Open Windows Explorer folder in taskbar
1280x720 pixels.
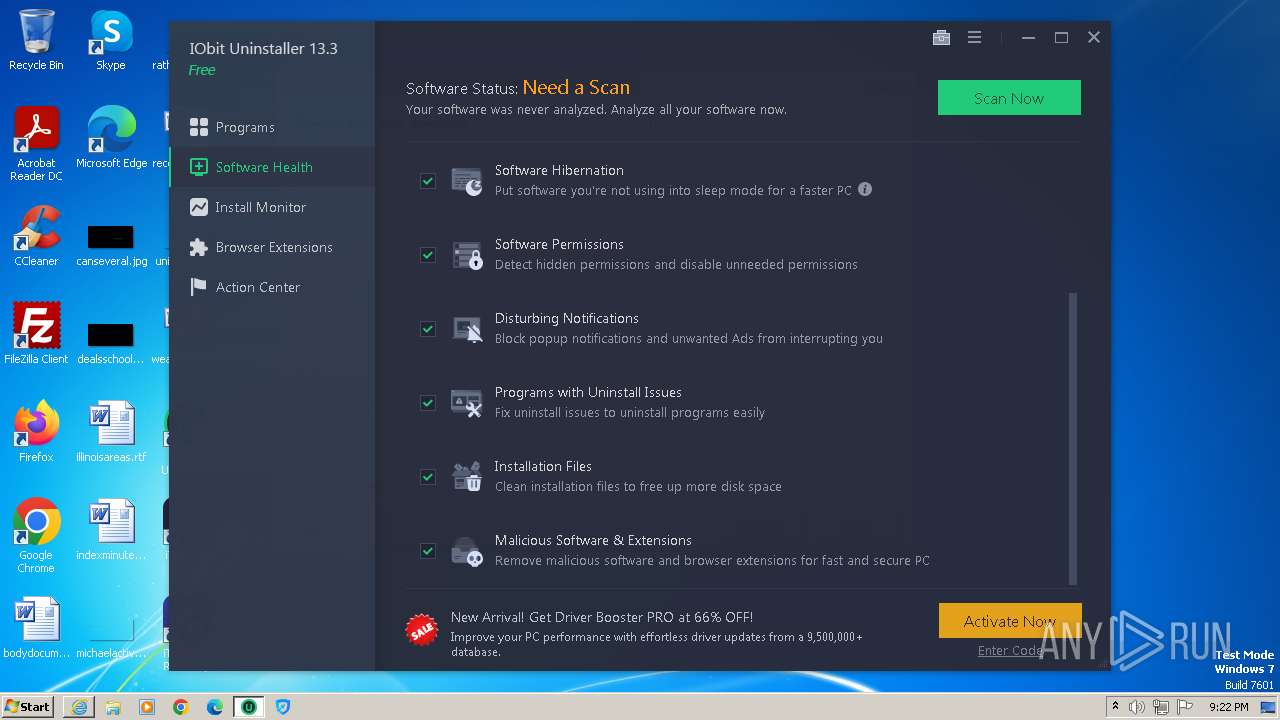pyautogui.click(x=113, y=707)
